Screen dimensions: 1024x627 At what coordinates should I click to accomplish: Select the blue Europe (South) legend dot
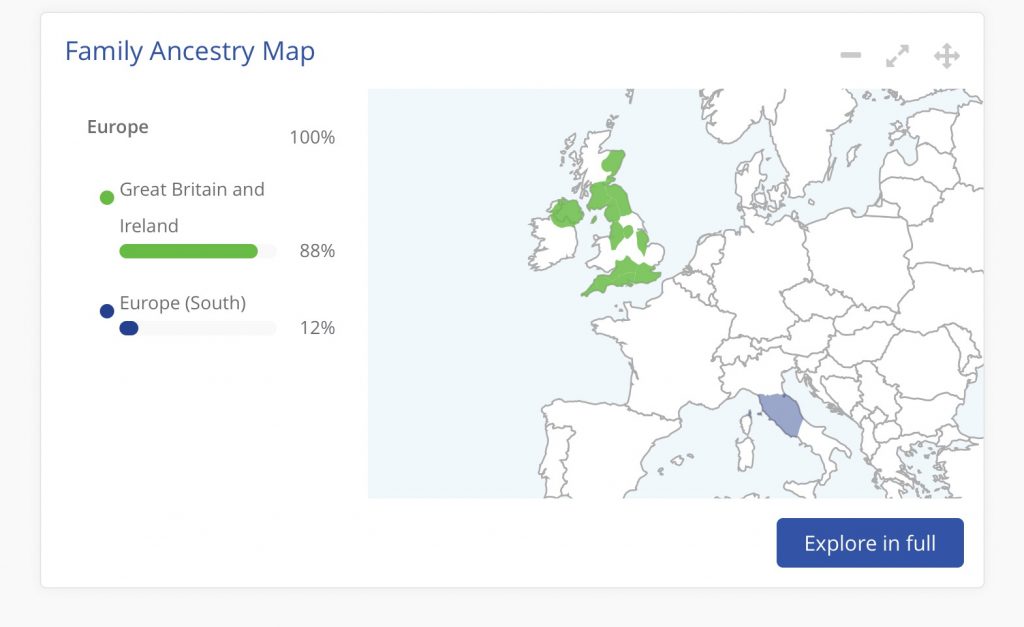coord(107,311)
